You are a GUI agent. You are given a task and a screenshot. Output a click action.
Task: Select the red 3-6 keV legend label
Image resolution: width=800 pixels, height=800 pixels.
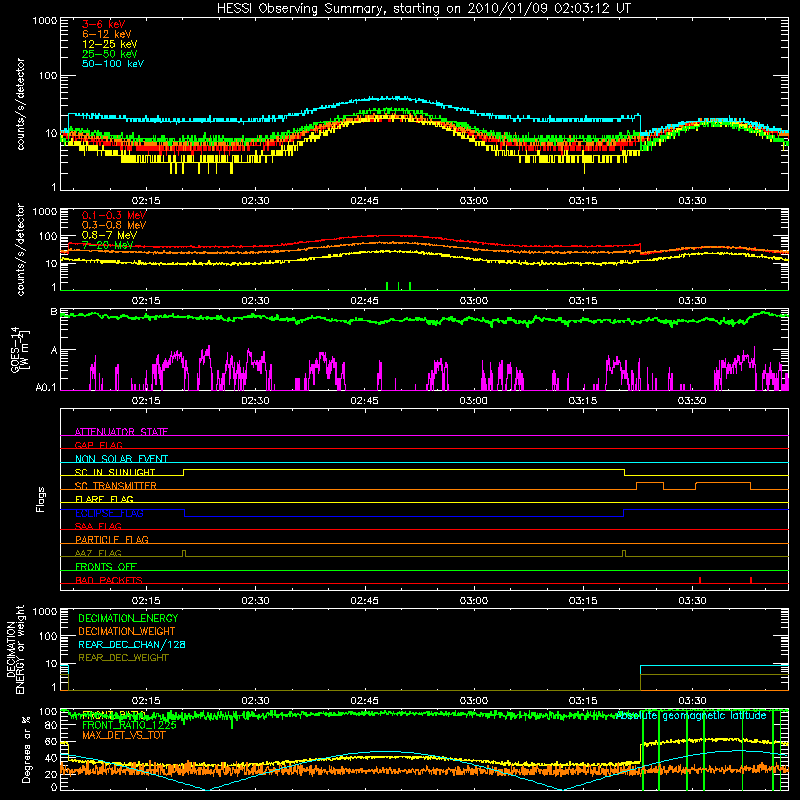click(x=104, y=24)
